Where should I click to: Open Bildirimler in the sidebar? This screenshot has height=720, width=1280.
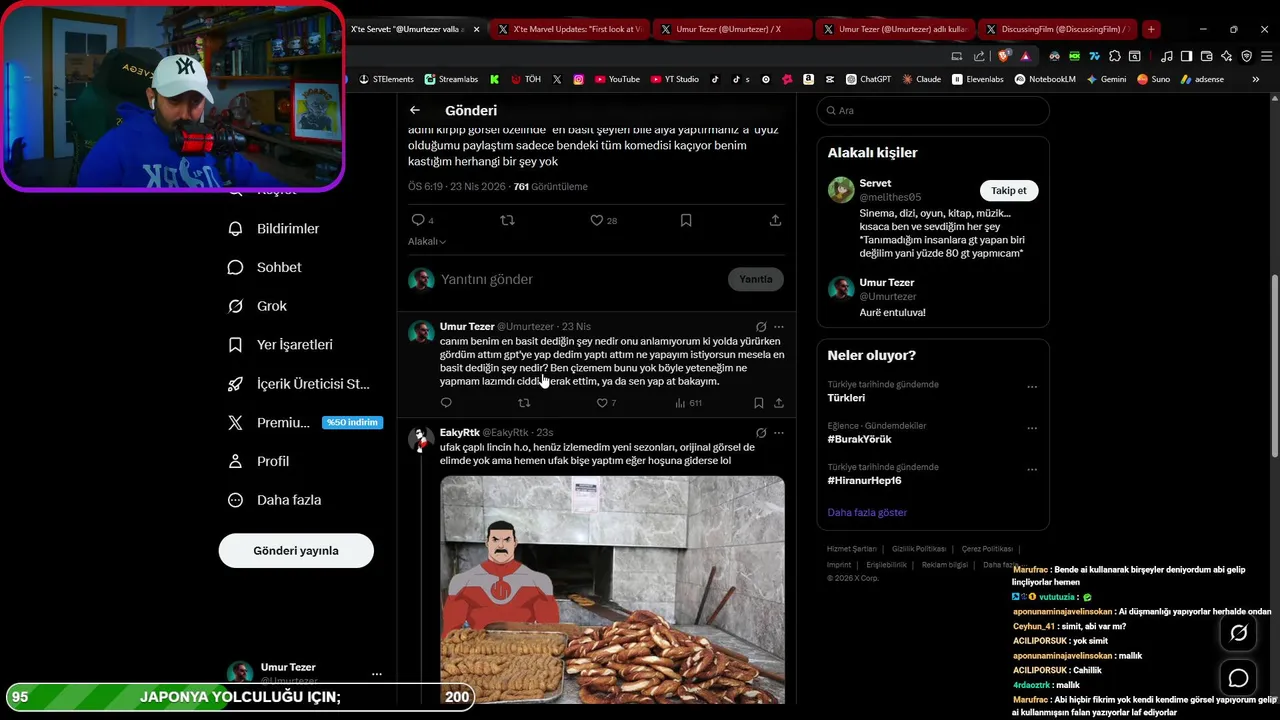(274, 229)
